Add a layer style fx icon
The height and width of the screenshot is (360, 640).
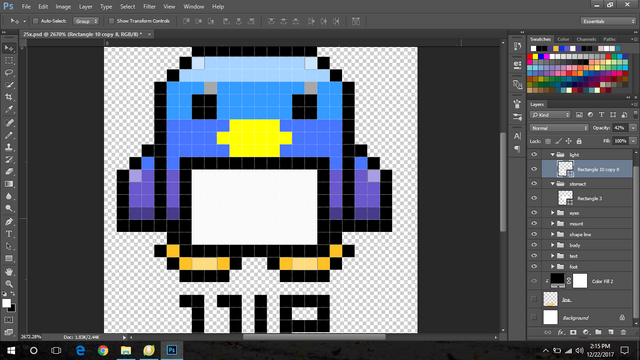click(561, 332)
